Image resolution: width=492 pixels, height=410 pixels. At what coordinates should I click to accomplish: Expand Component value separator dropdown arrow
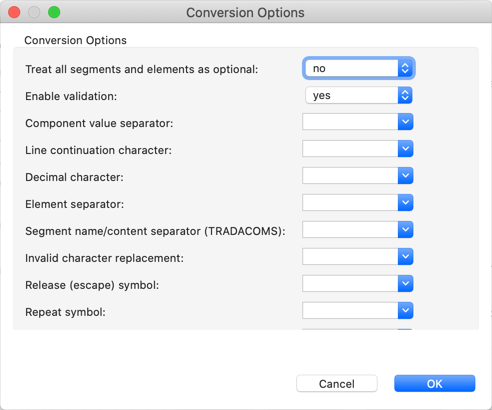(405, 122)
